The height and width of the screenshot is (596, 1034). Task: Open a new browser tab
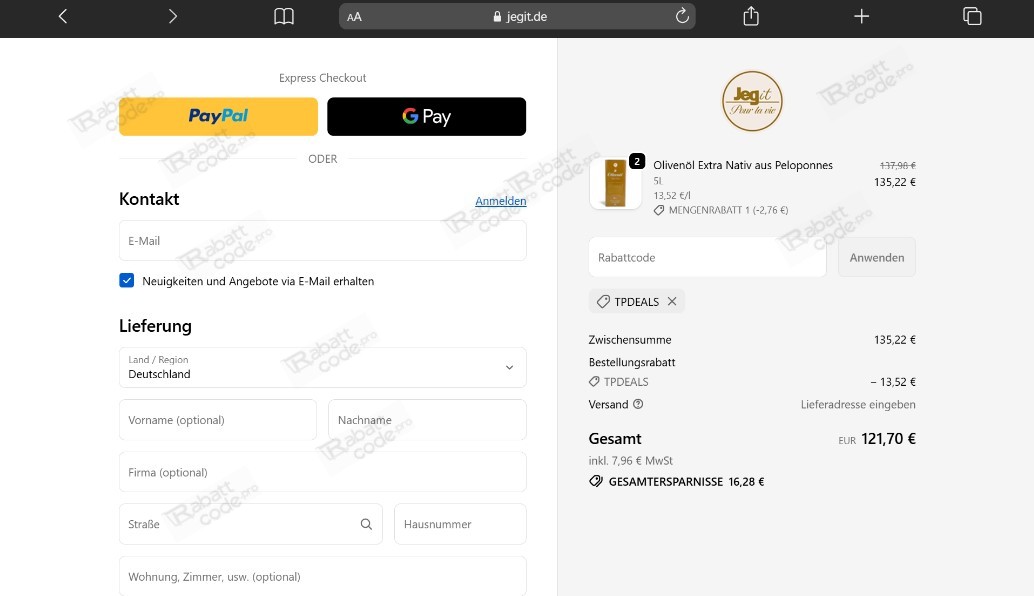click(861, 16)
